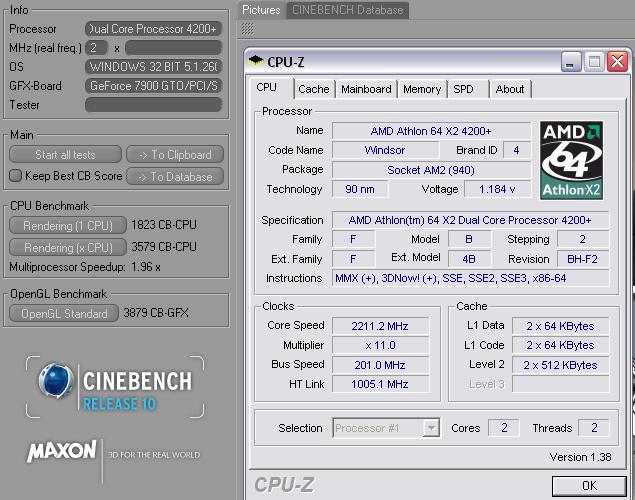Switch to the Mainboard tab in CPU-Z
Screen dimensions: 635x500
(x=366, y=89)
